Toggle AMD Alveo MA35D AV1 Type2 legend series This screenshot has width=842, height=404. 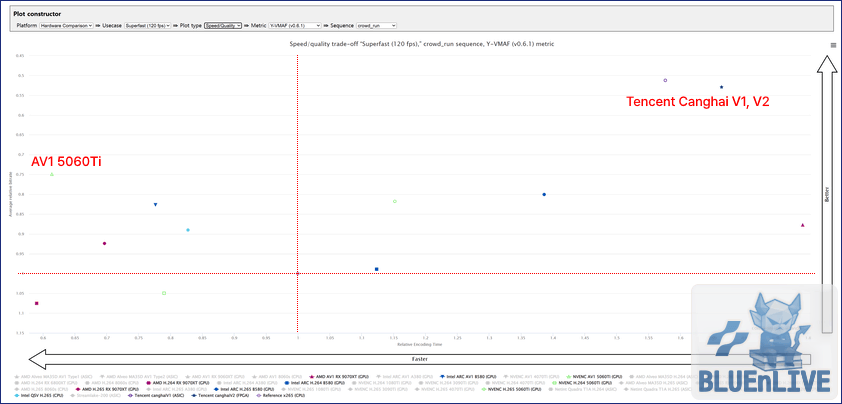[x=138, y=377]
